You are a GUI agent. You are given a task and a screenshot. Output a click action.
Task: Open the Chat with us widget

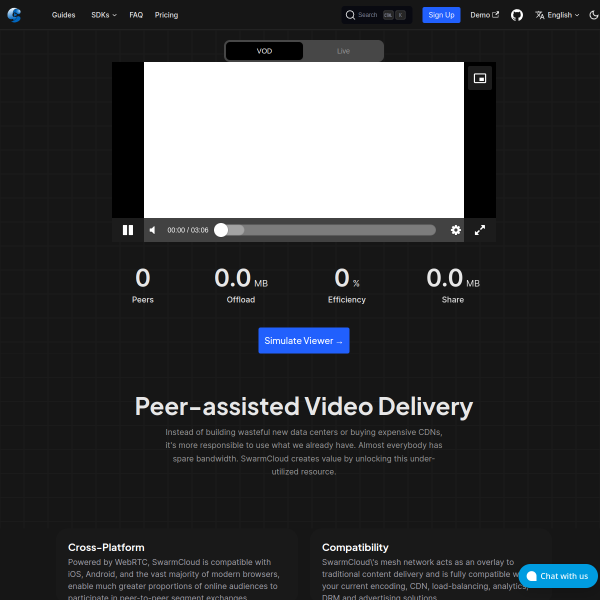pyautogui.click(x=558, y=576)
